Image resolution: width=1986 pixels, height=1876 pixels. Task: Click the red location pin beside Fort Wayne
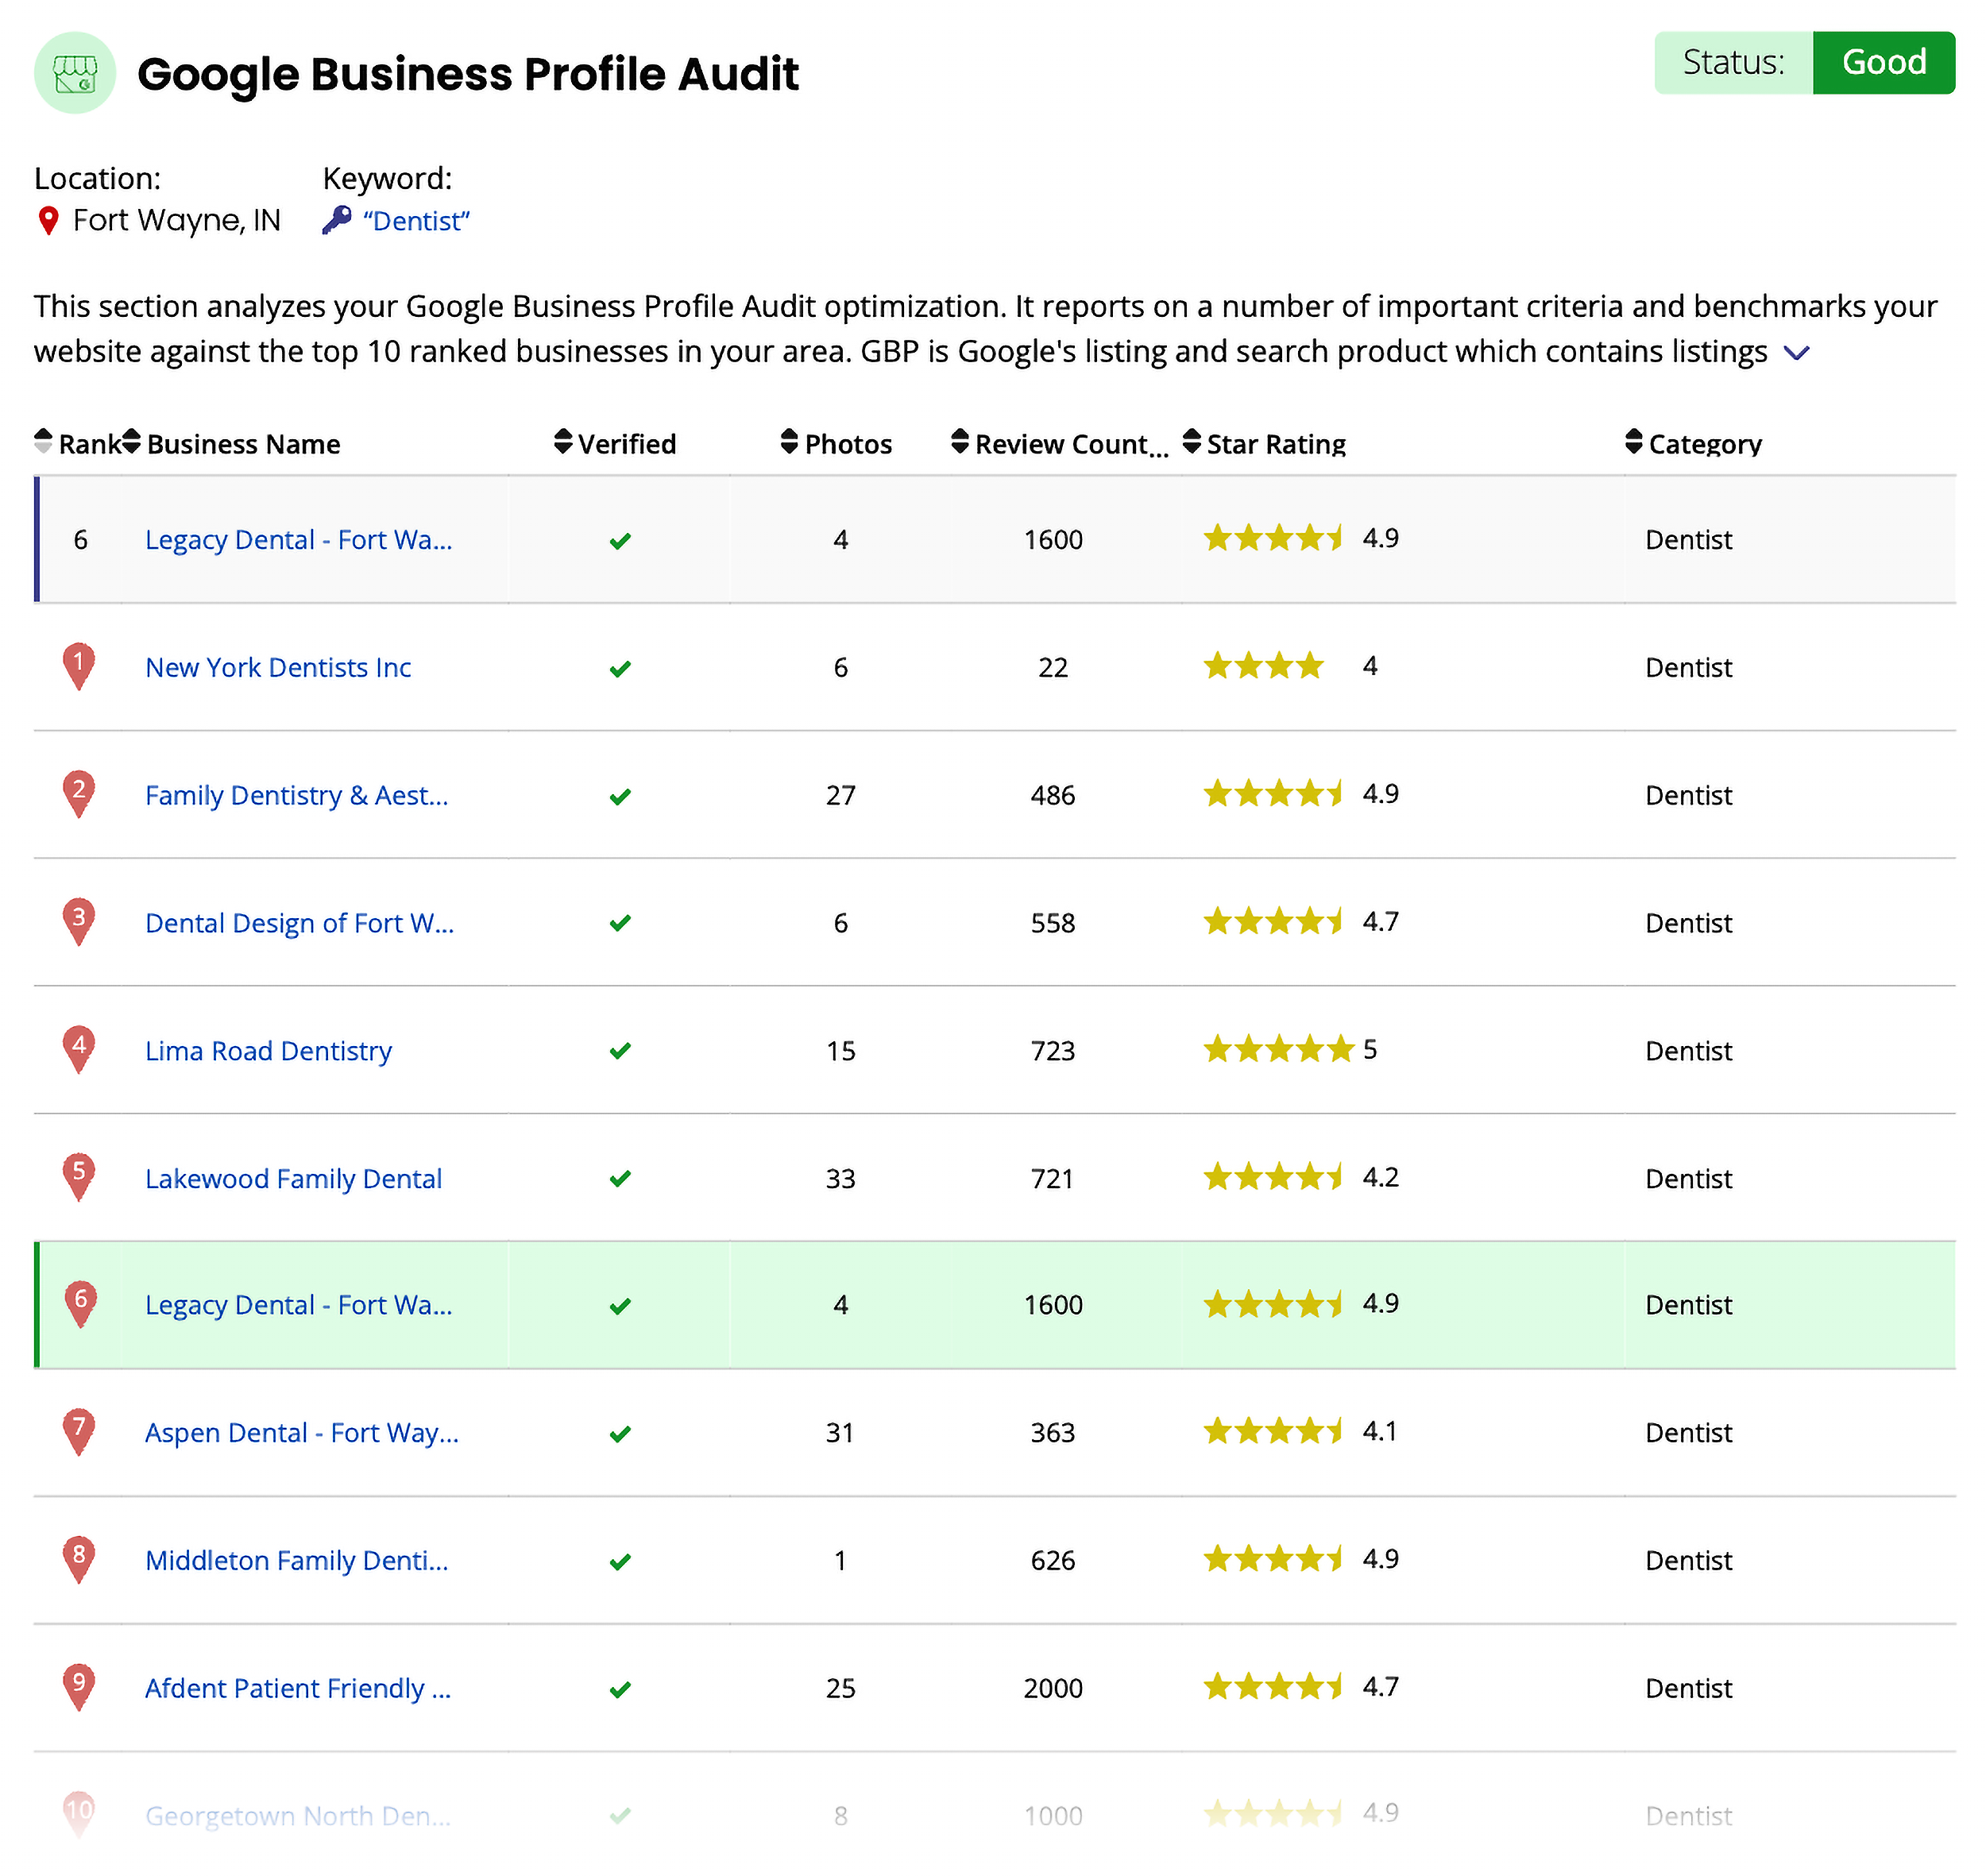click(x=48, y=221)
